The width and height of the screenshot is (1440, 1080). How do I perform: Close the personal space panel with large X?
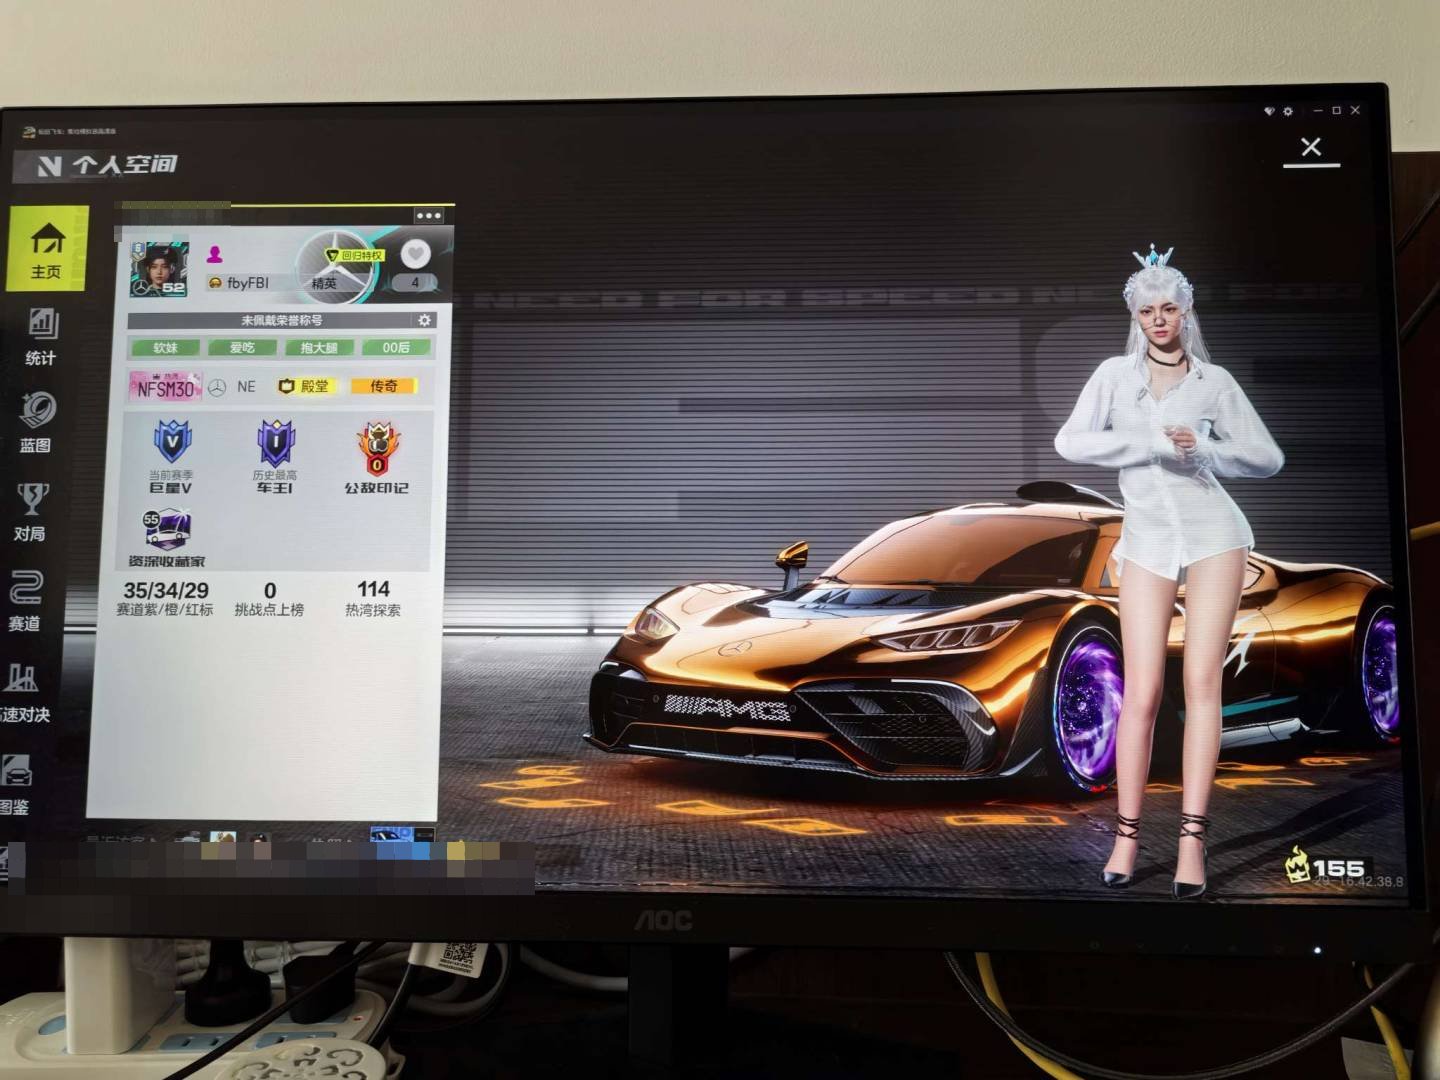(1311, 148)
